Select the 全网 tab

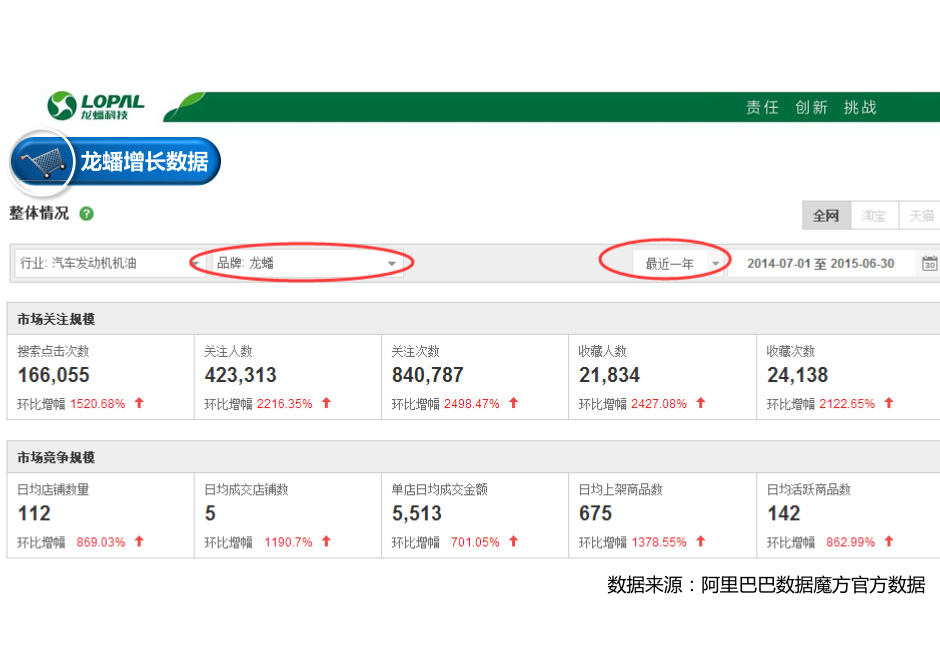(x=826, y=216)
